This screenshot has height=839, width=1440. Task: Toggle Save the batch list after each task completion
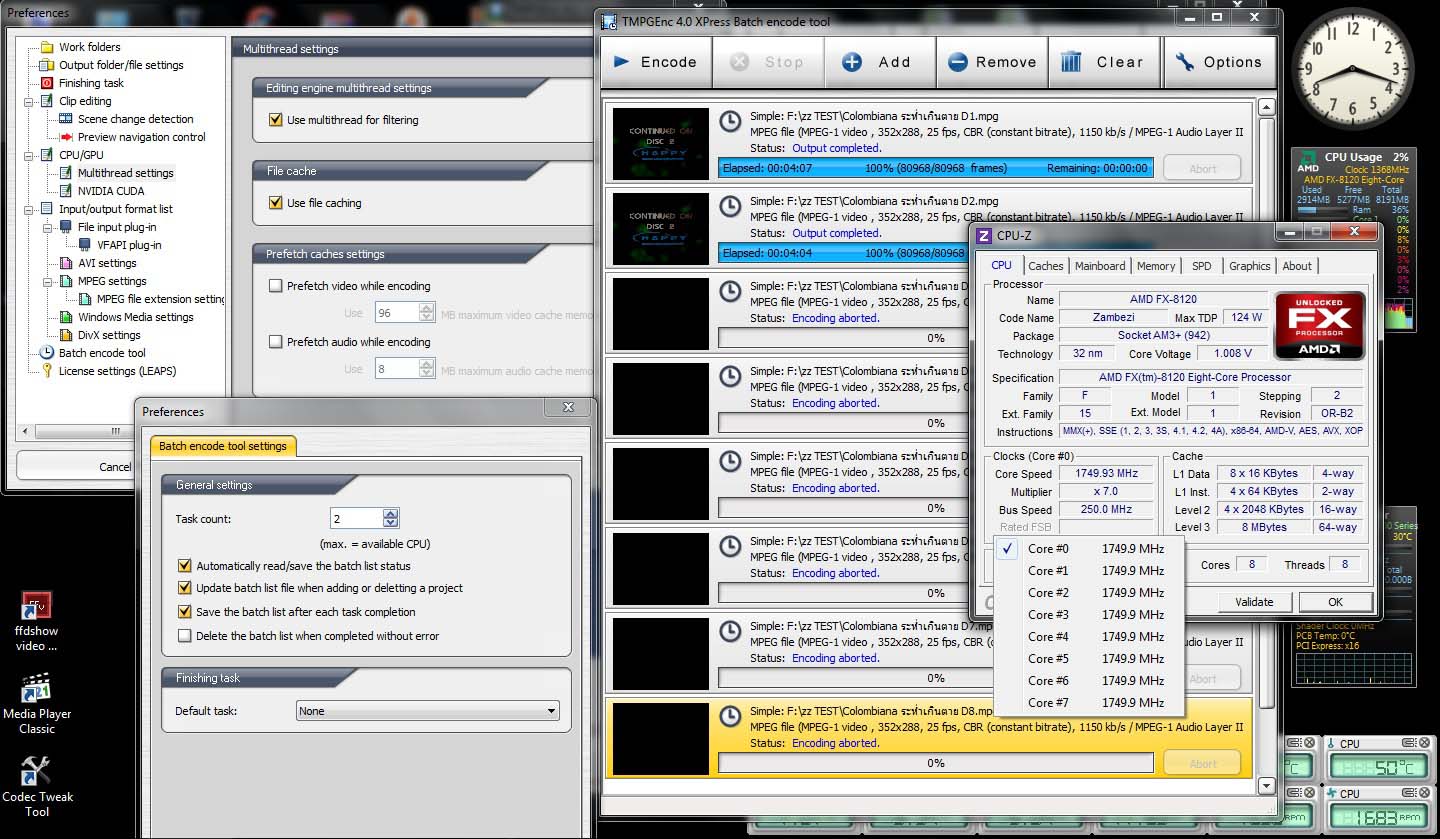point(184,612)
